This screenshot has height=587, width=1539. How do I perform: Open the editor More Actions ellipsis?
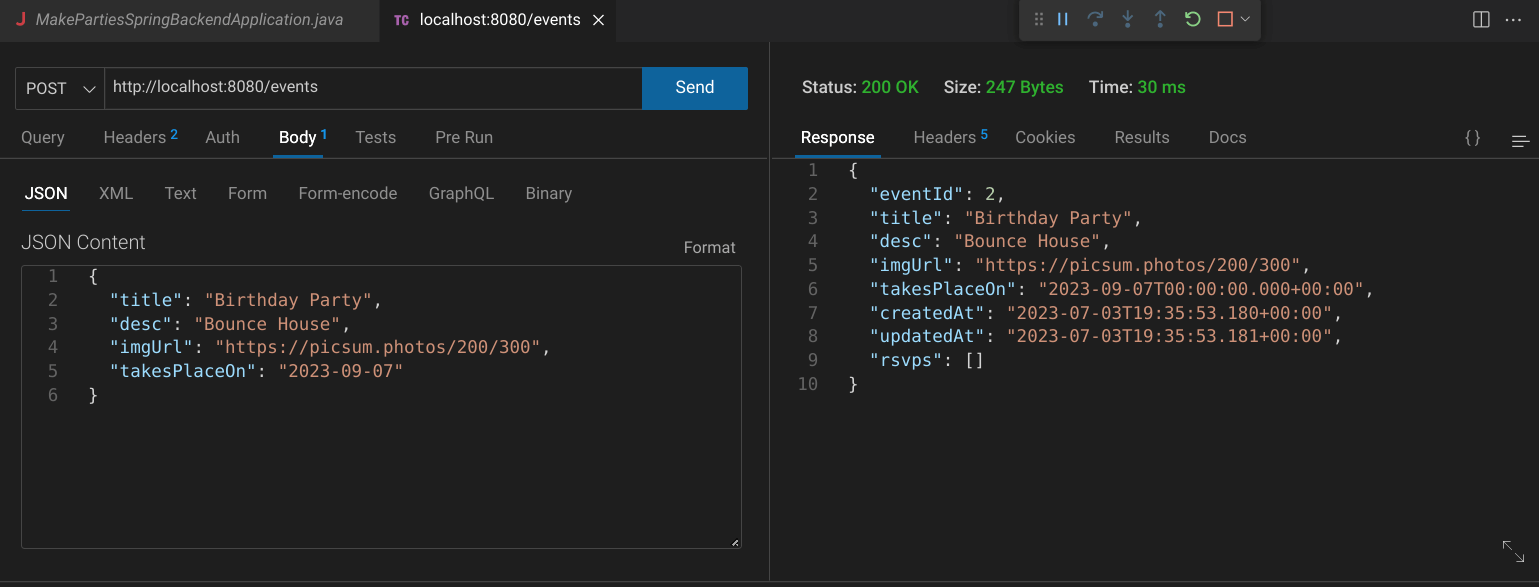pyautogui.click(x=1513, y=19)
